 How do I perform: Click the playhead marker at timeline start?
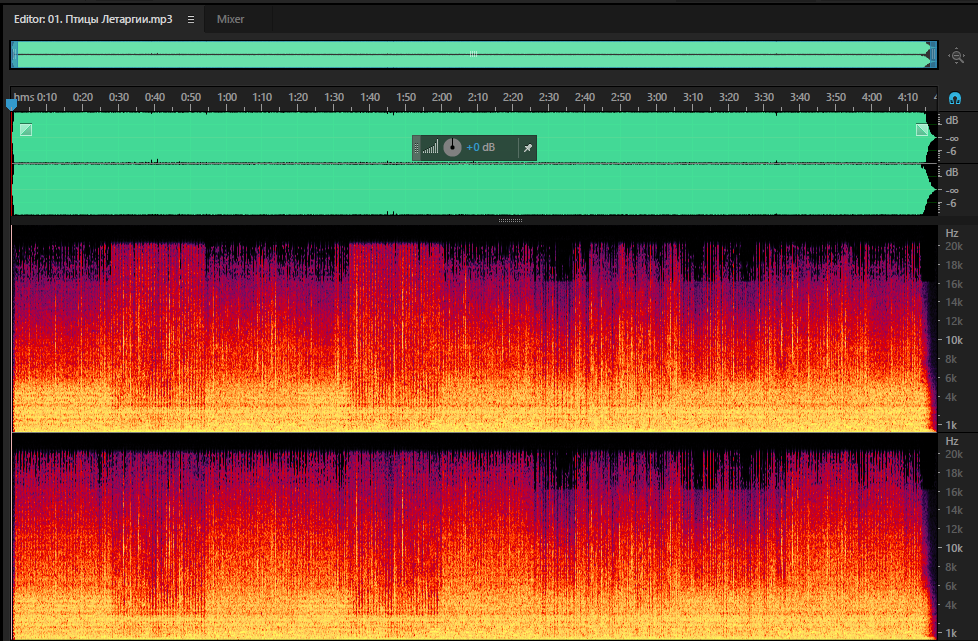(11, 105)
